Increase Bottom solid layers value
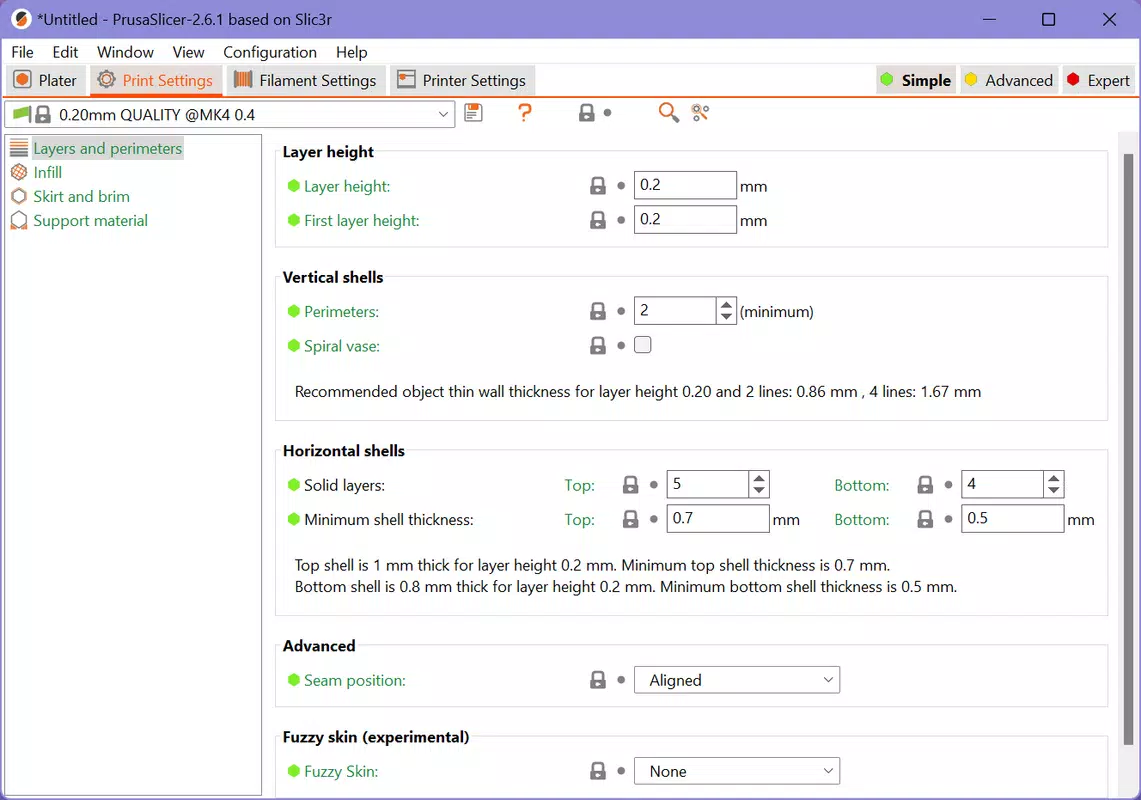This screenshot has width=1141, height=800. point(1054,478)
